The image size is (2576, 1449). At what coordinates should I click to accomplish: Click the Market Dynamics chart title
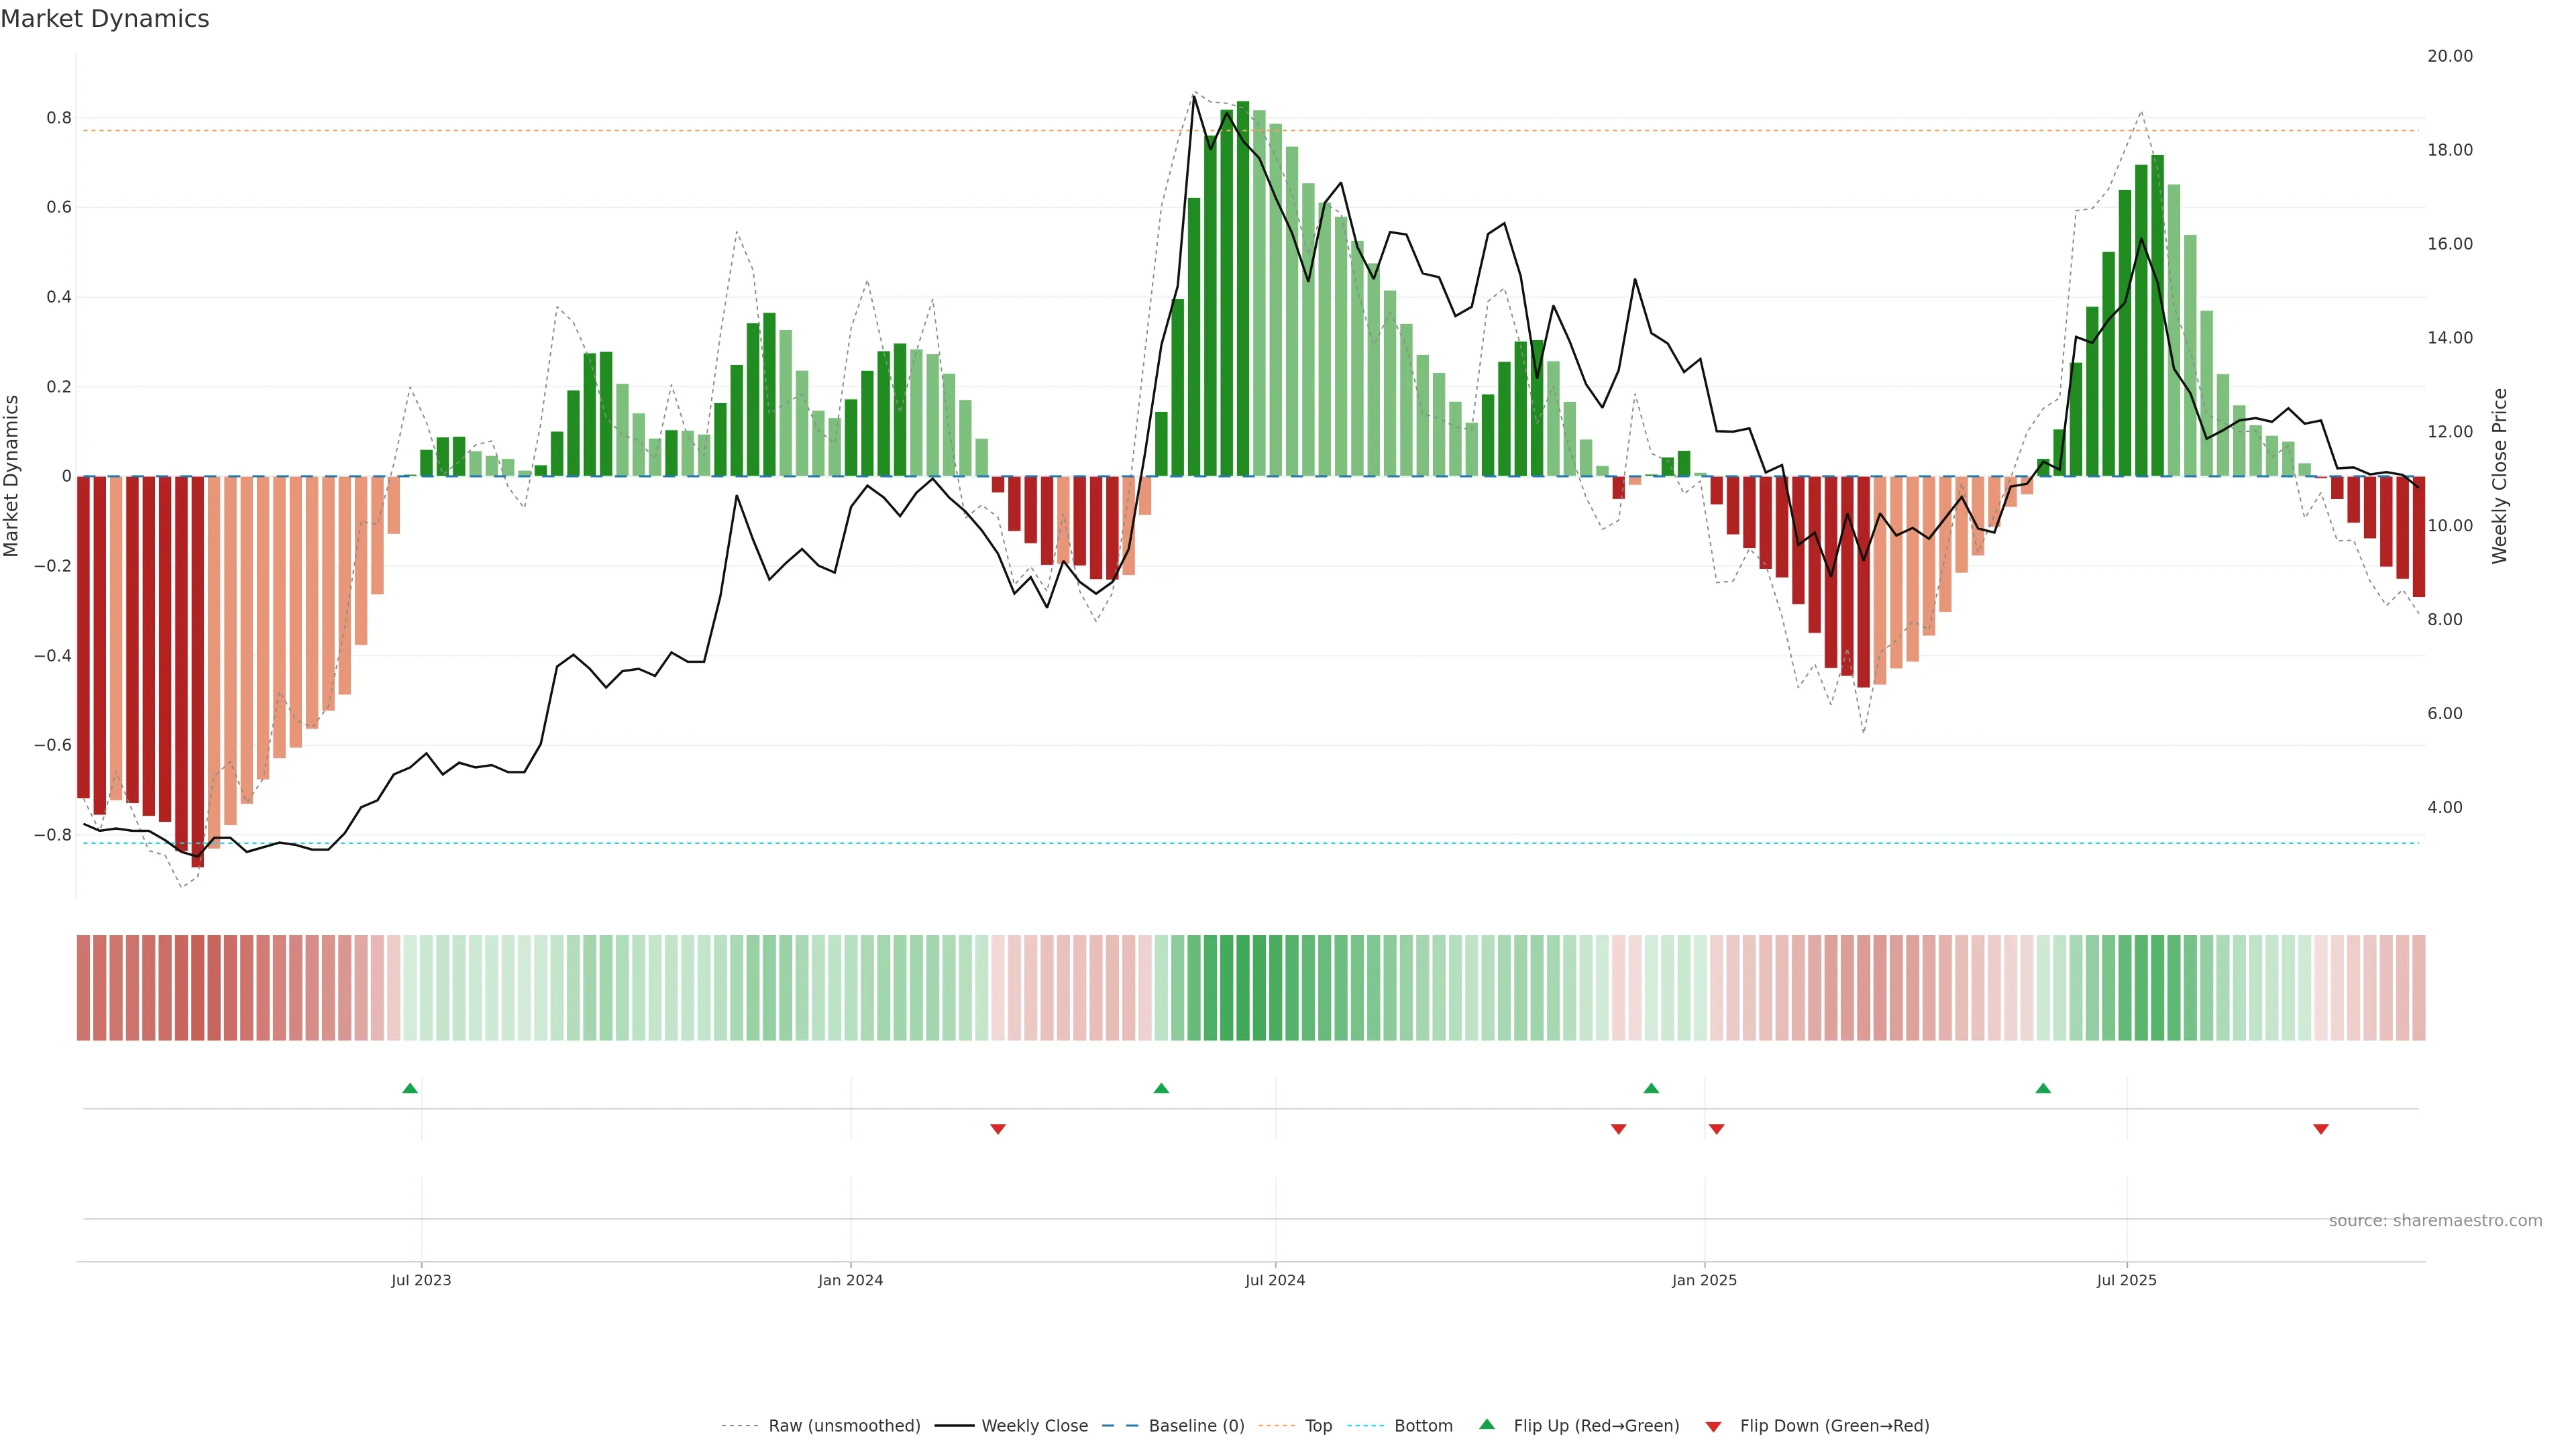tap(105, 19)
